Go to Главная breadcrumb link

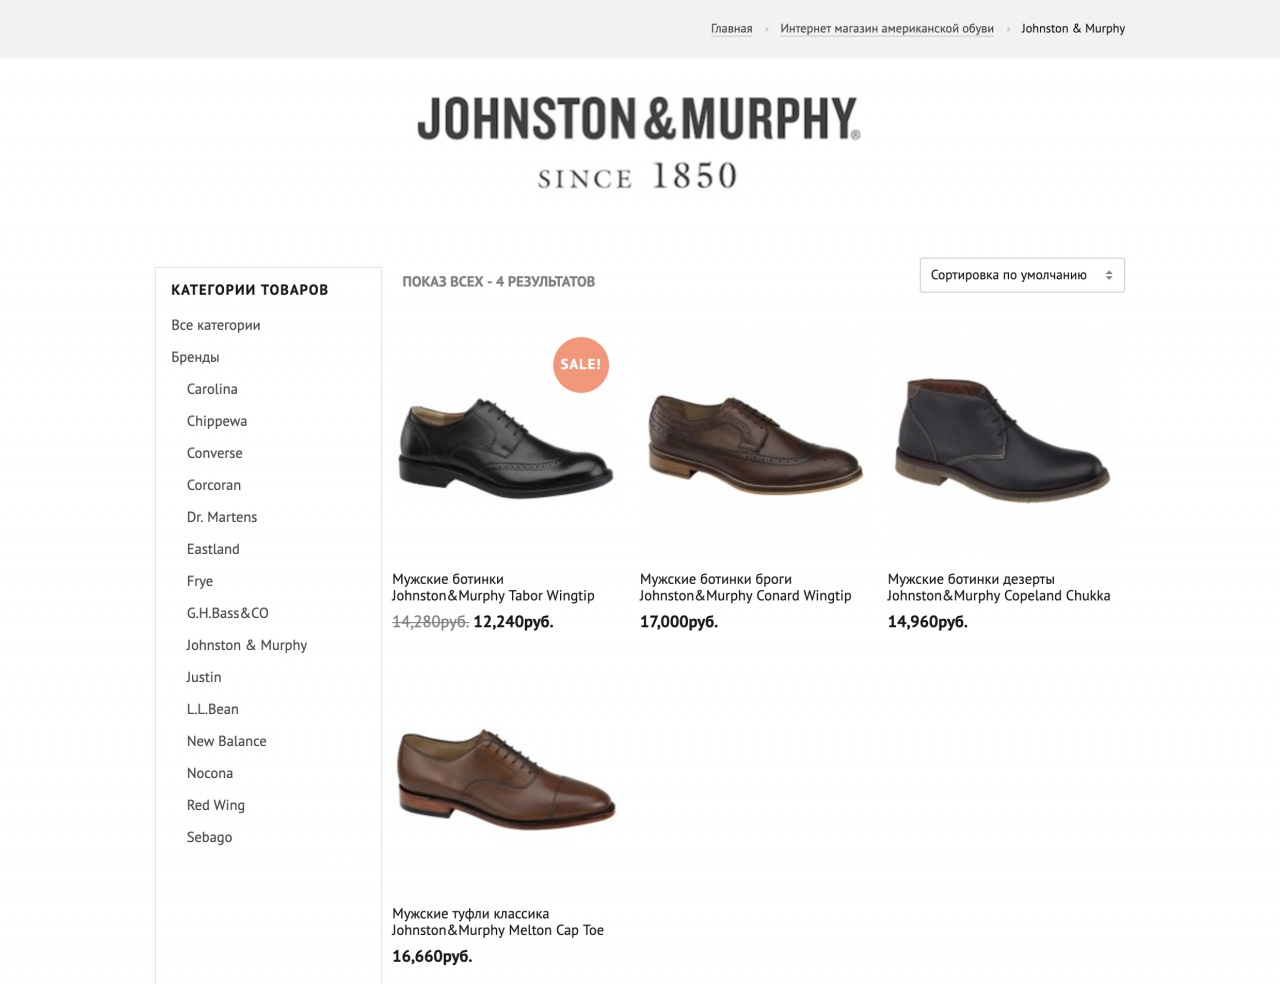tap(731, 29)
